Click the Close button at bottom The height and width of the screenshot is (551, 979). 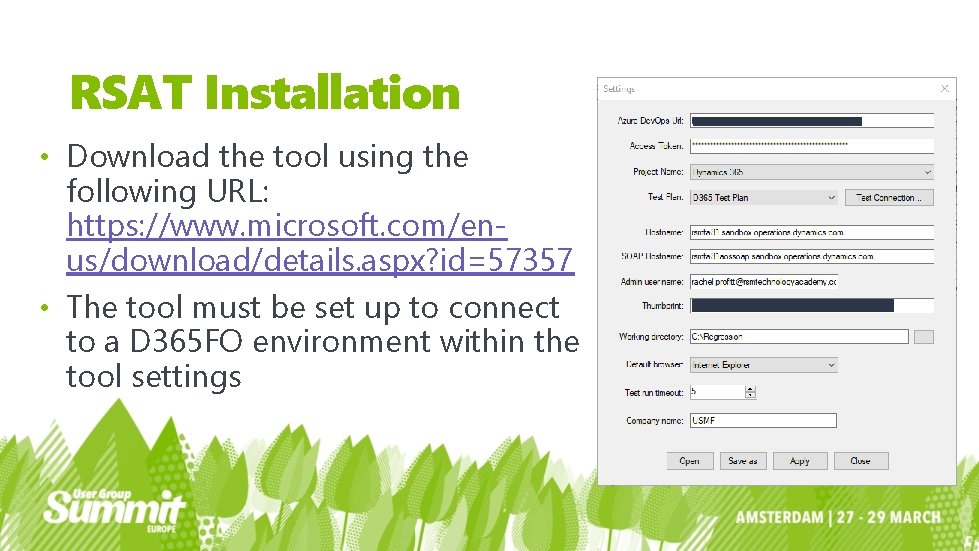pos(860,461)
